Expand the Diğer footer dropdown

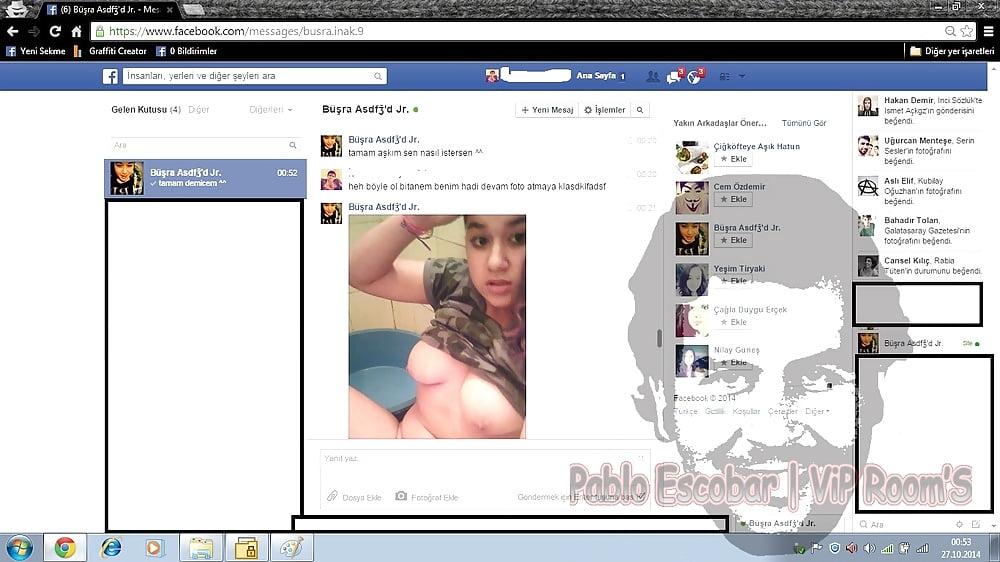817,411
